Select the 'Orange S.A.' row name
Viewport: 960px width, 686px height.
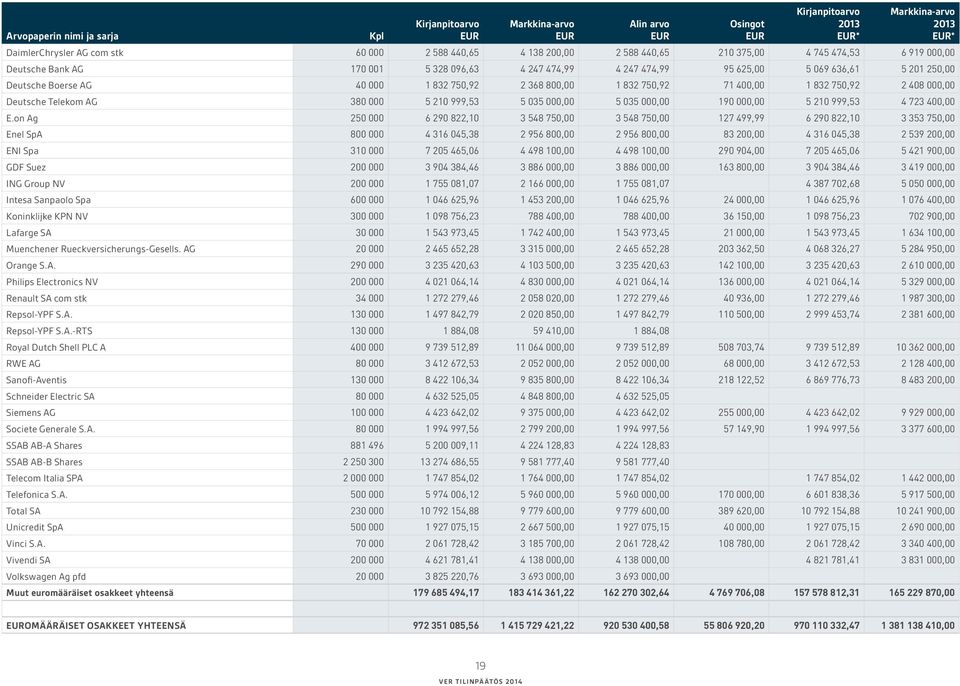[31, 266]
